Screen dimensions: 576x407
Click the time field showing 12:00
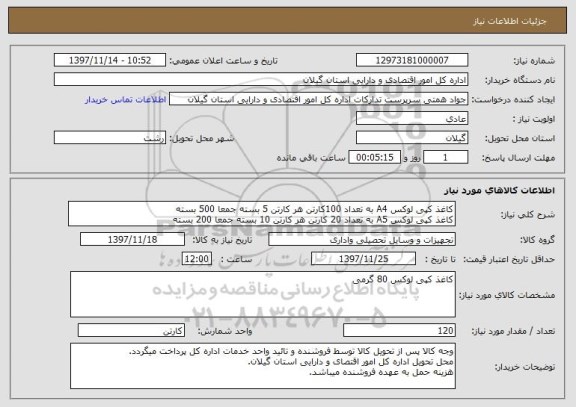click(197, 259)
